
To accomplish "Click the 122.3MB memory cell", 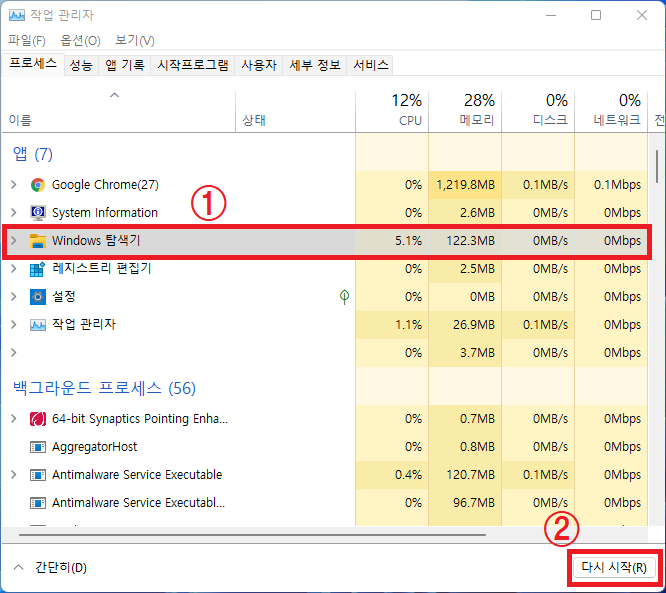I will (465, 241).
